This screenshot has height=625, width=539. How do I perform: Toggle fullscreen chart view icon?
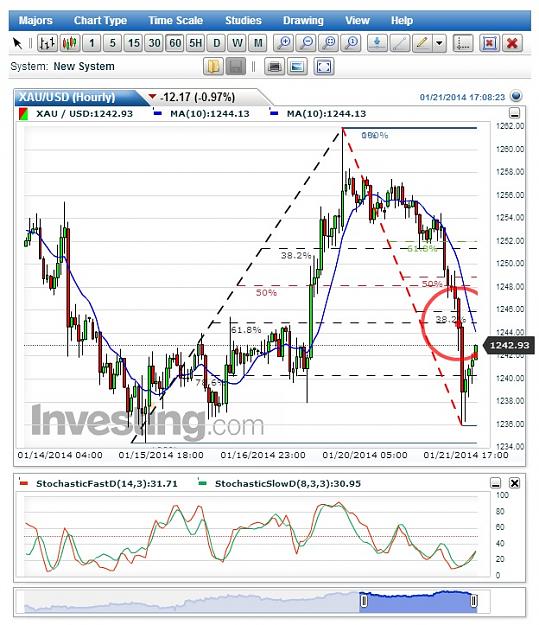click(324, 67)
